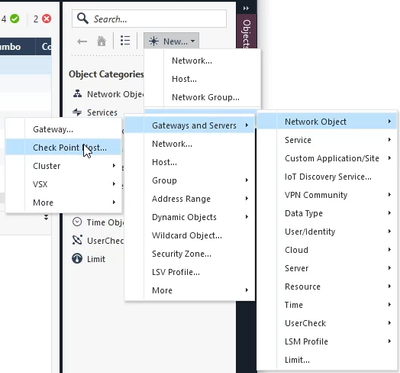Switch to the list view icon
The height and width of the screenshot is (373, 400).
[x=125, y=41]
